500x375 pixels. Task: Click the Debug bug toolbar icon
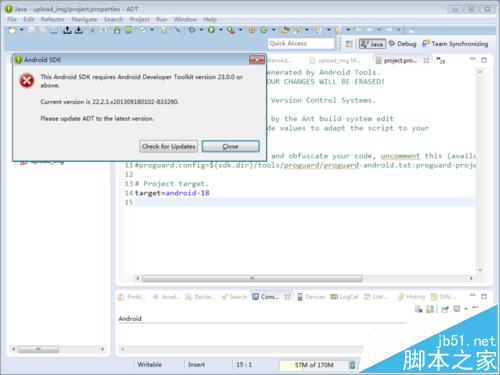point(192,30)
